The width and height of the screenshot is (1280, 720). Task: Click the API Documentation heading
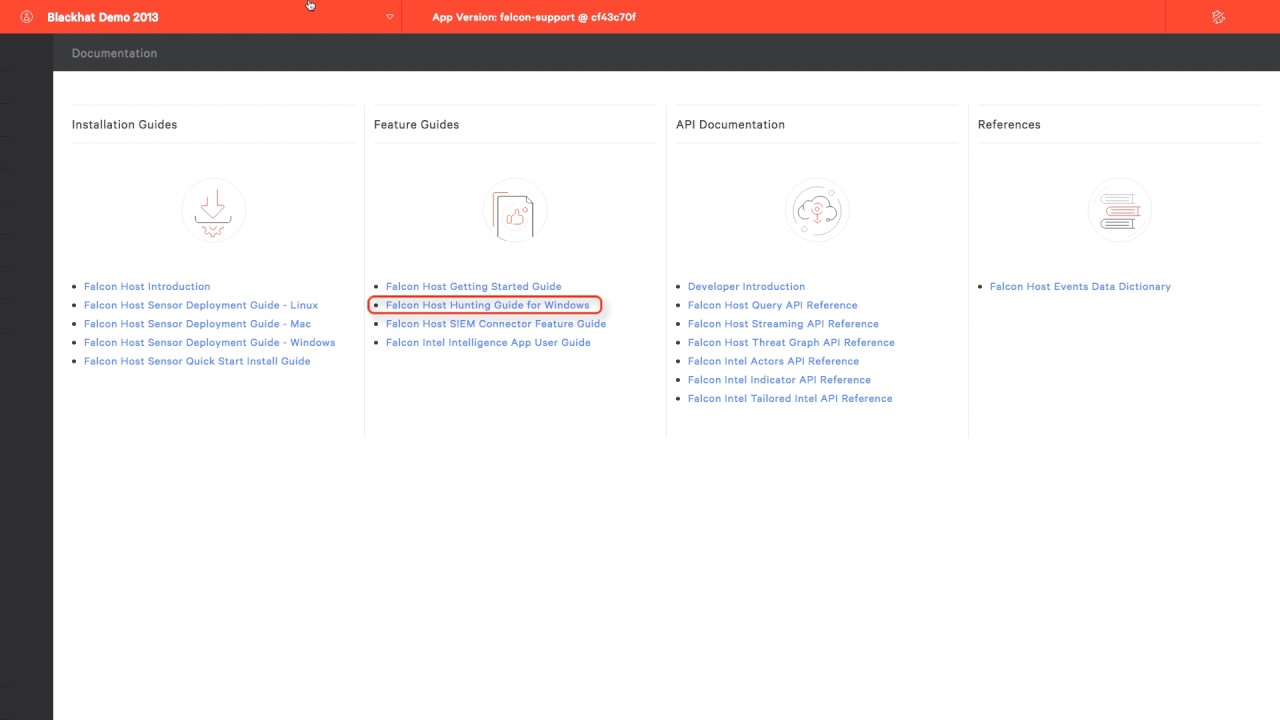[x=730, y=124]
